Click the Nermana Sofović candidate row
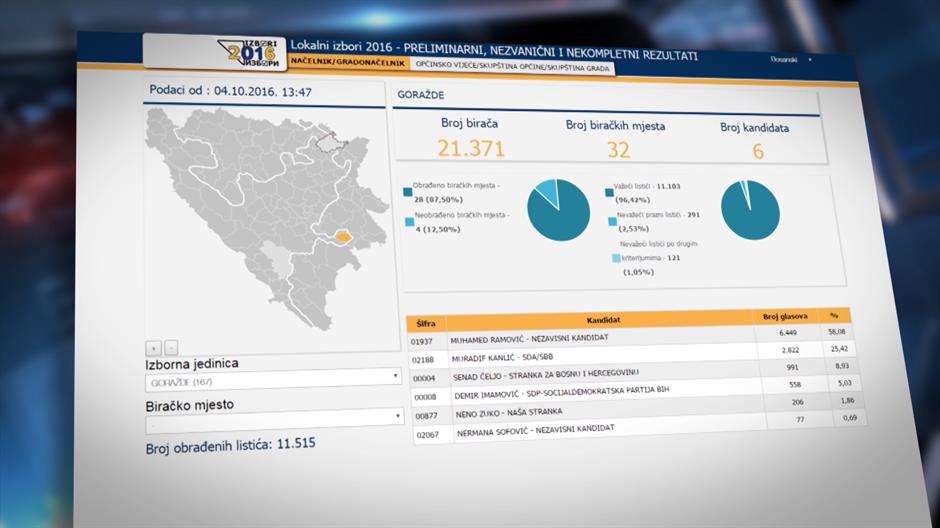Viewport: 940px width, 528px height. tap(598, 430)
